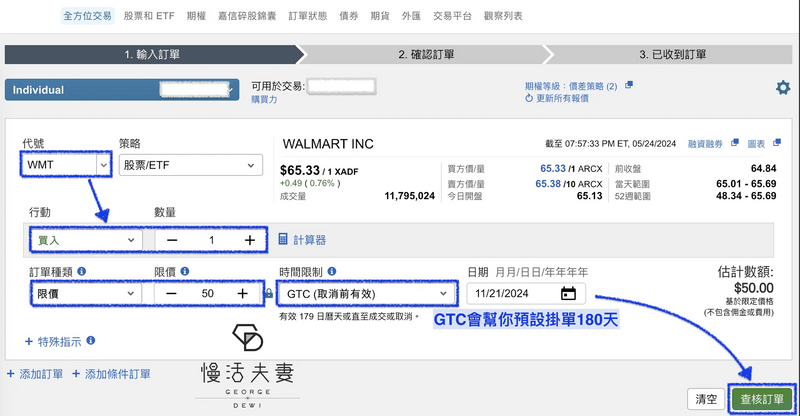Click volume value 11,795,024
This screenshot has height=416, width=800.
pos(409,196)
